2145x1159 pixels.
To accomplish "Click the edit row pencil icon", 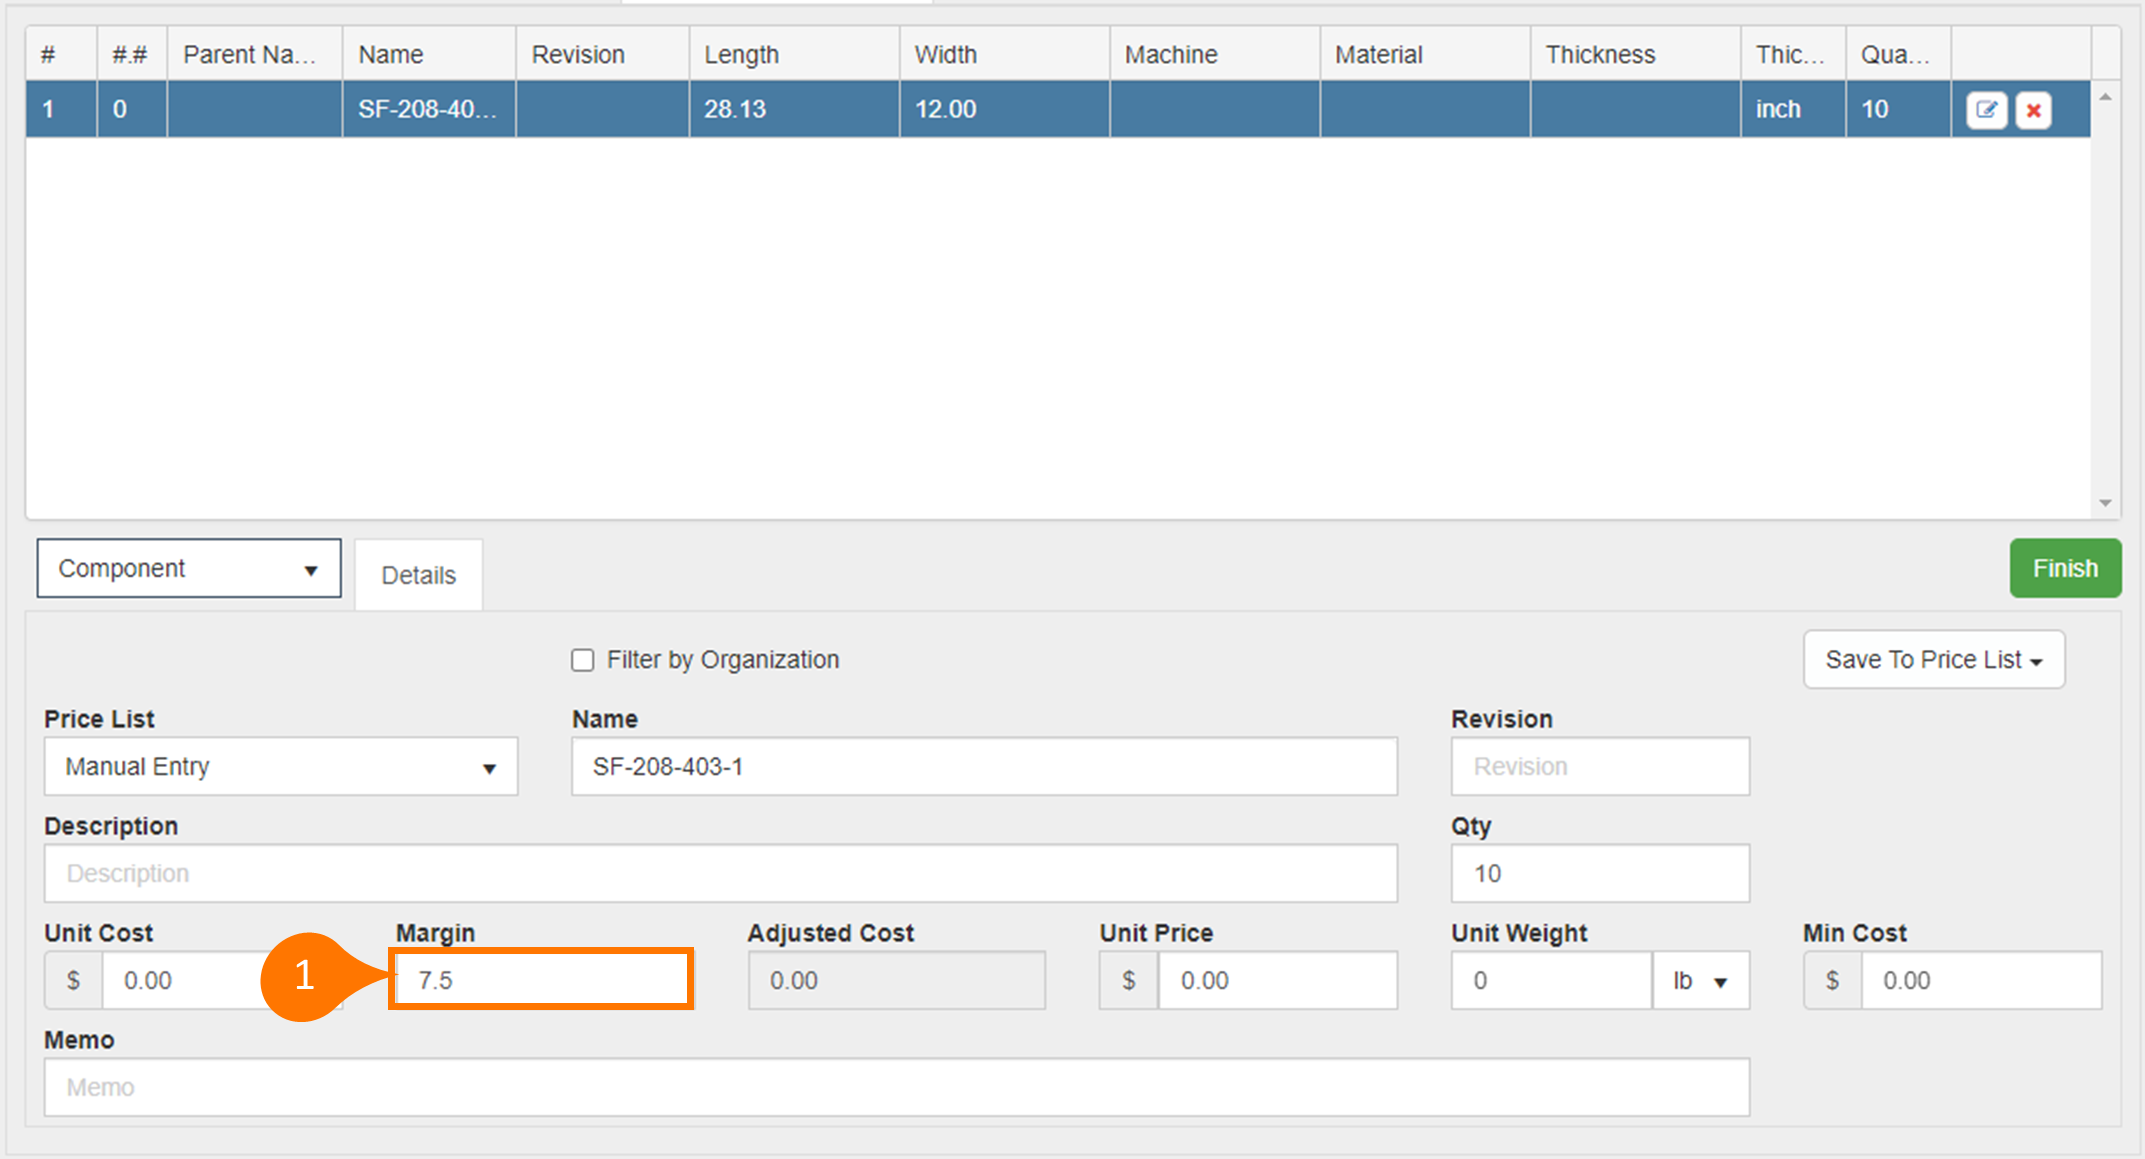I will pyautogui.click(x=1985, y=110).
